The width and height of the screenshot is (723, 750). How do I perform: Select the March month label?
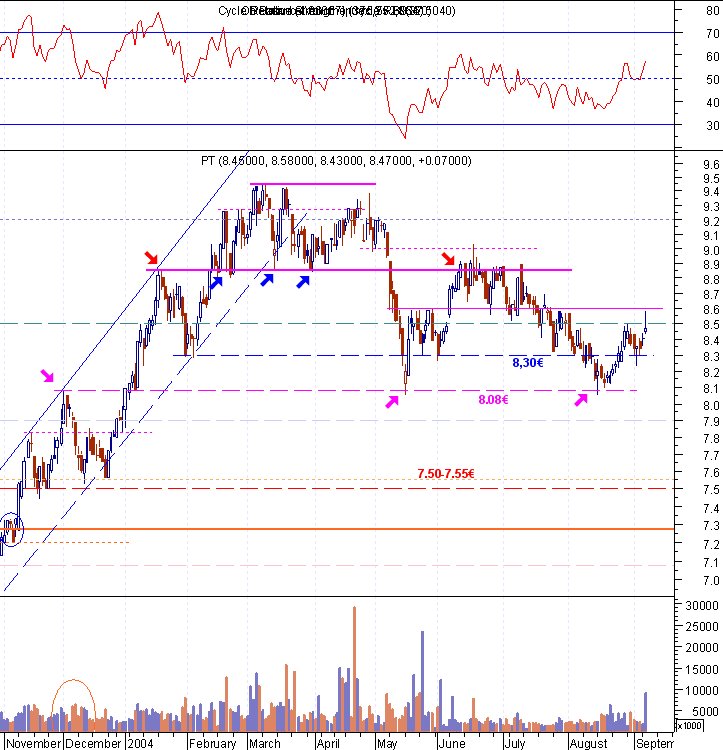(264, 743)
